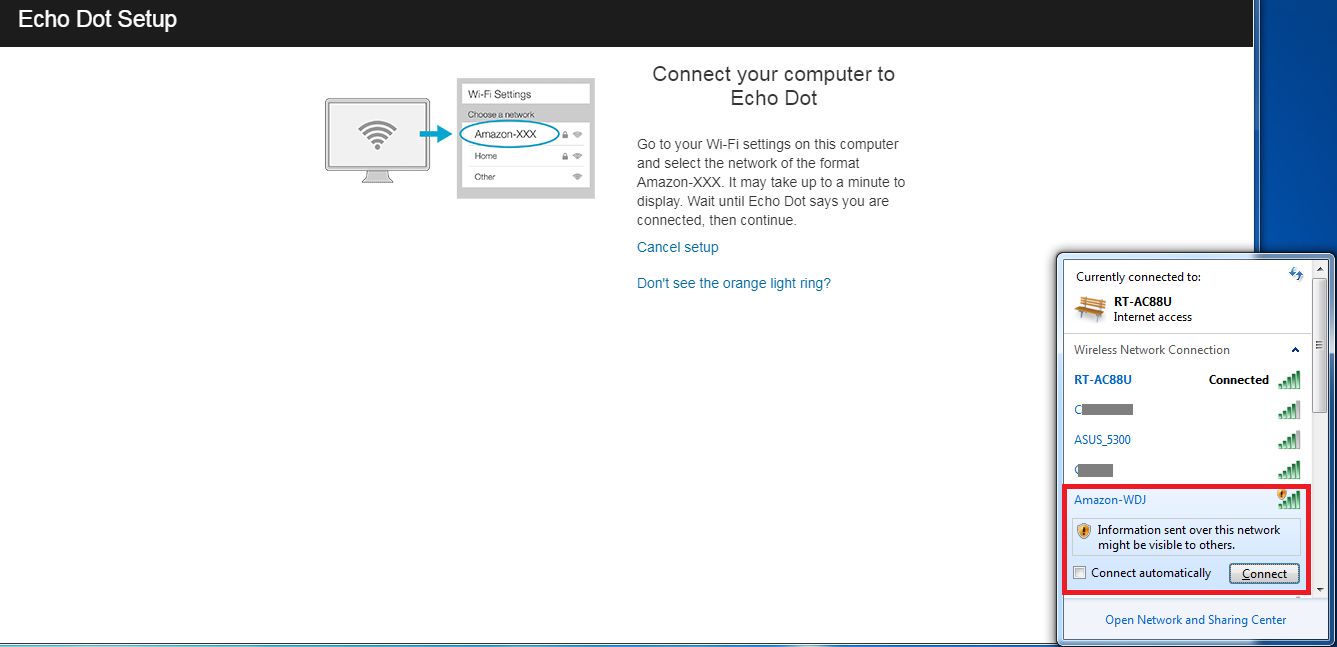This screenshot has width=1337, height=647.
Task: Enable the Connect automatically checkbox
Action: coord(1079,573)
